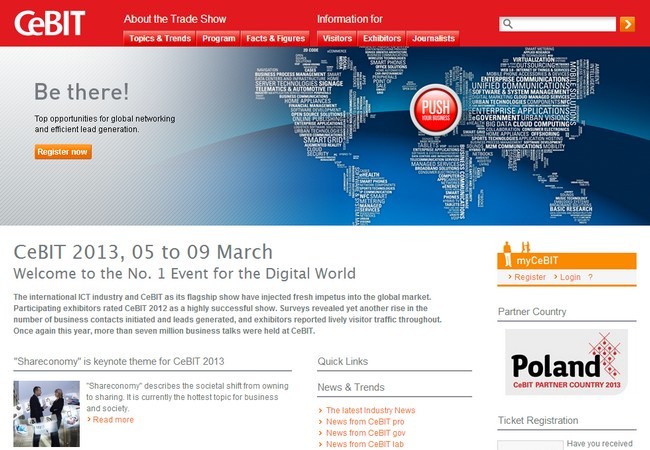The image size is (650, 450).
Task: Open the Visitors section
Action: [x=337, y=39]
